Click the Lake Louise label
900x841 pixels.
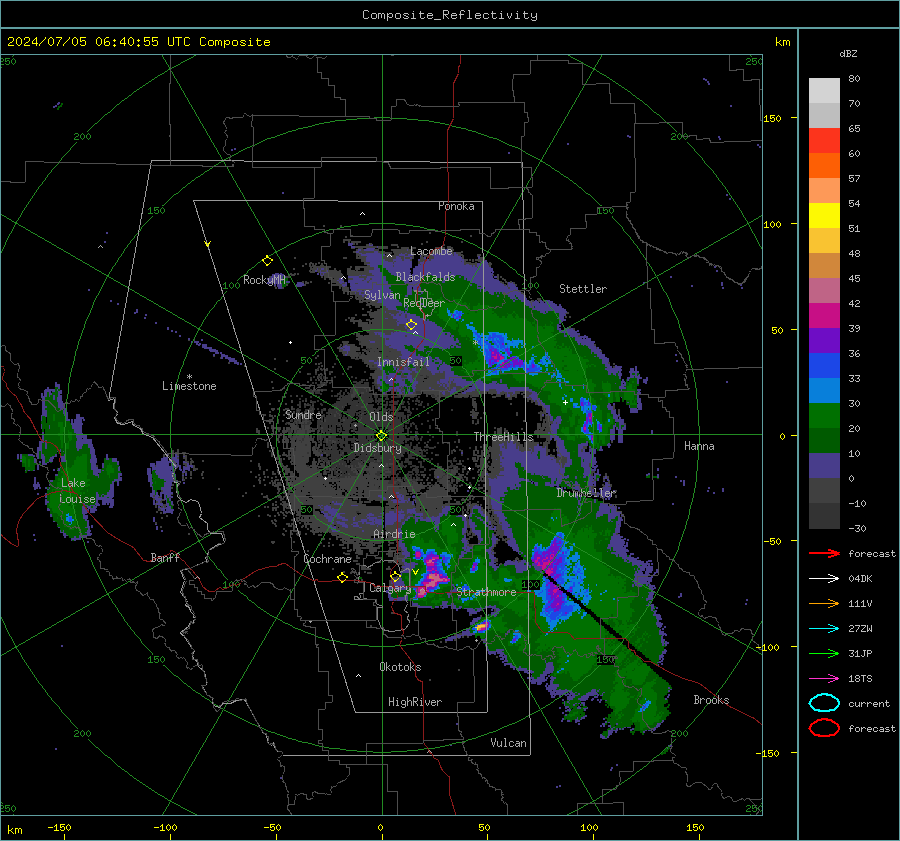click(77, 491)
